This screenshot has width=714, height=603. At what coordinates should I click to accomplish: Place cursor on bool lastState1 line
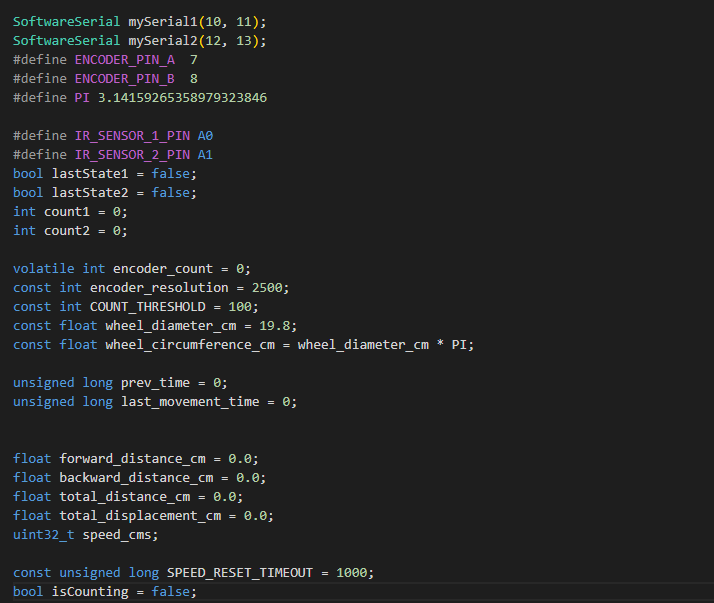point(105,174)
